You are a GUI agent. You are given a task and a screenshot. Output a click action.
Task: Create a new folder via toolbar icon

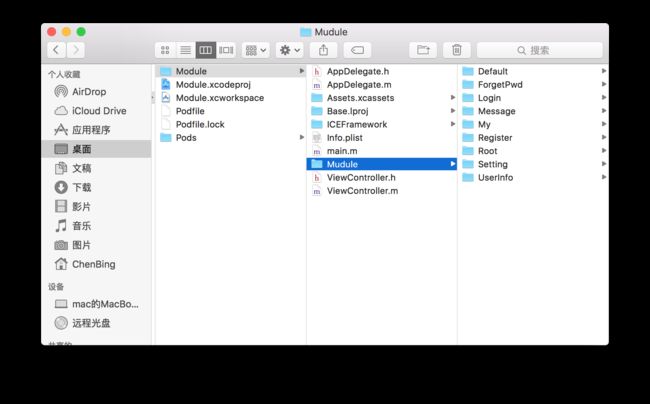coord(423,50)
